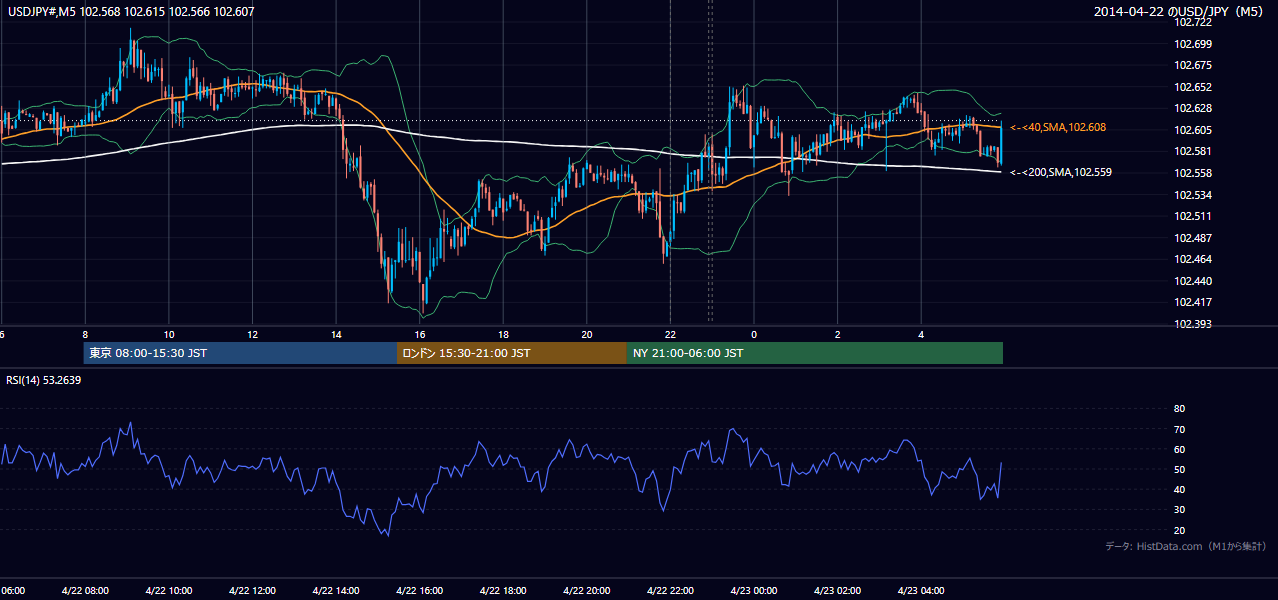Click hour tick 18 under price chart
This screenshot has height=600, width=1278.
[503, 334]
